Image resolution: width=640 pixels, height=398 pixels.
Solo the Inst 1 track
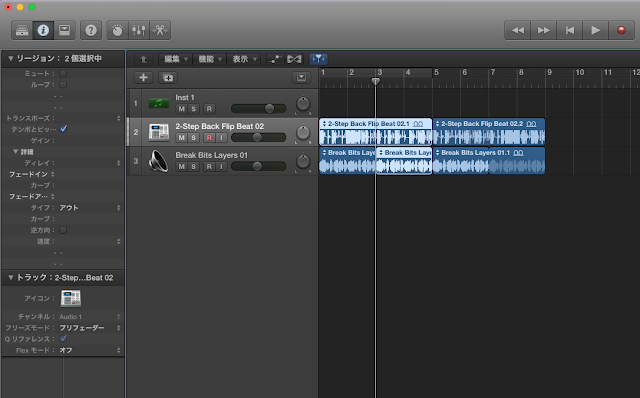193,109
